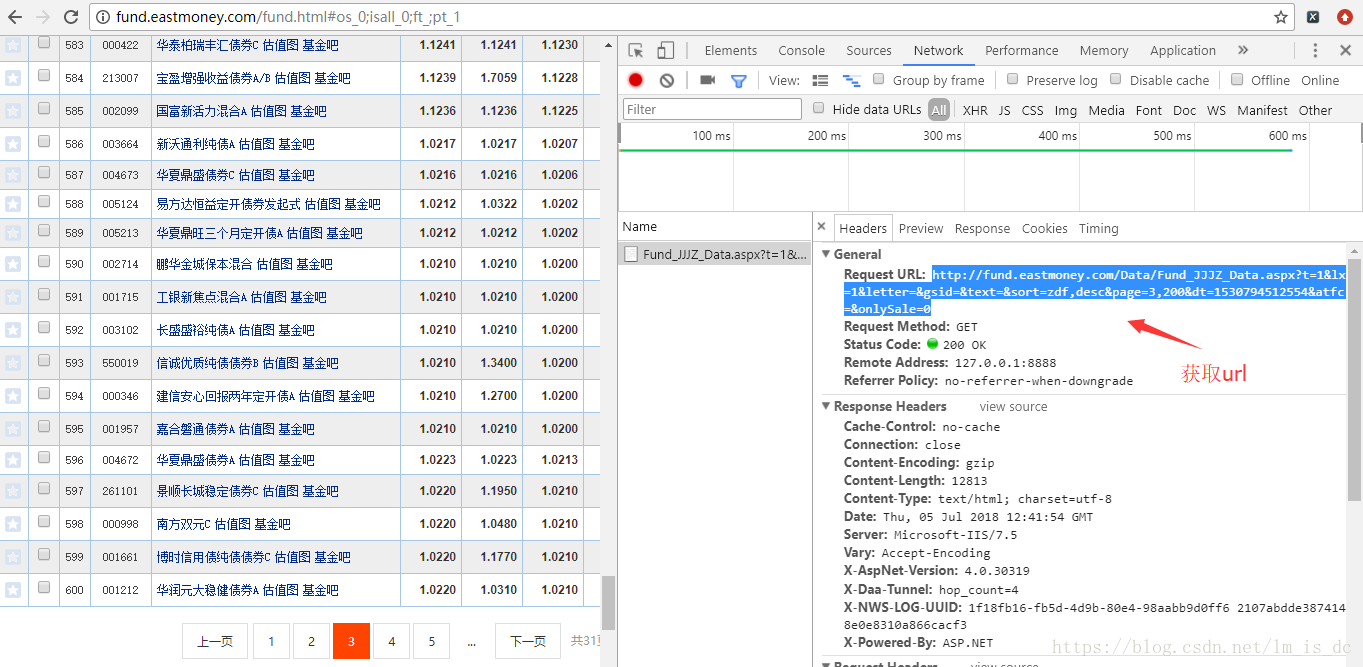Favorite star for row 594 fund 000346
The height and width of the screenshot is (667, 1363).
[x=13, y=396]
